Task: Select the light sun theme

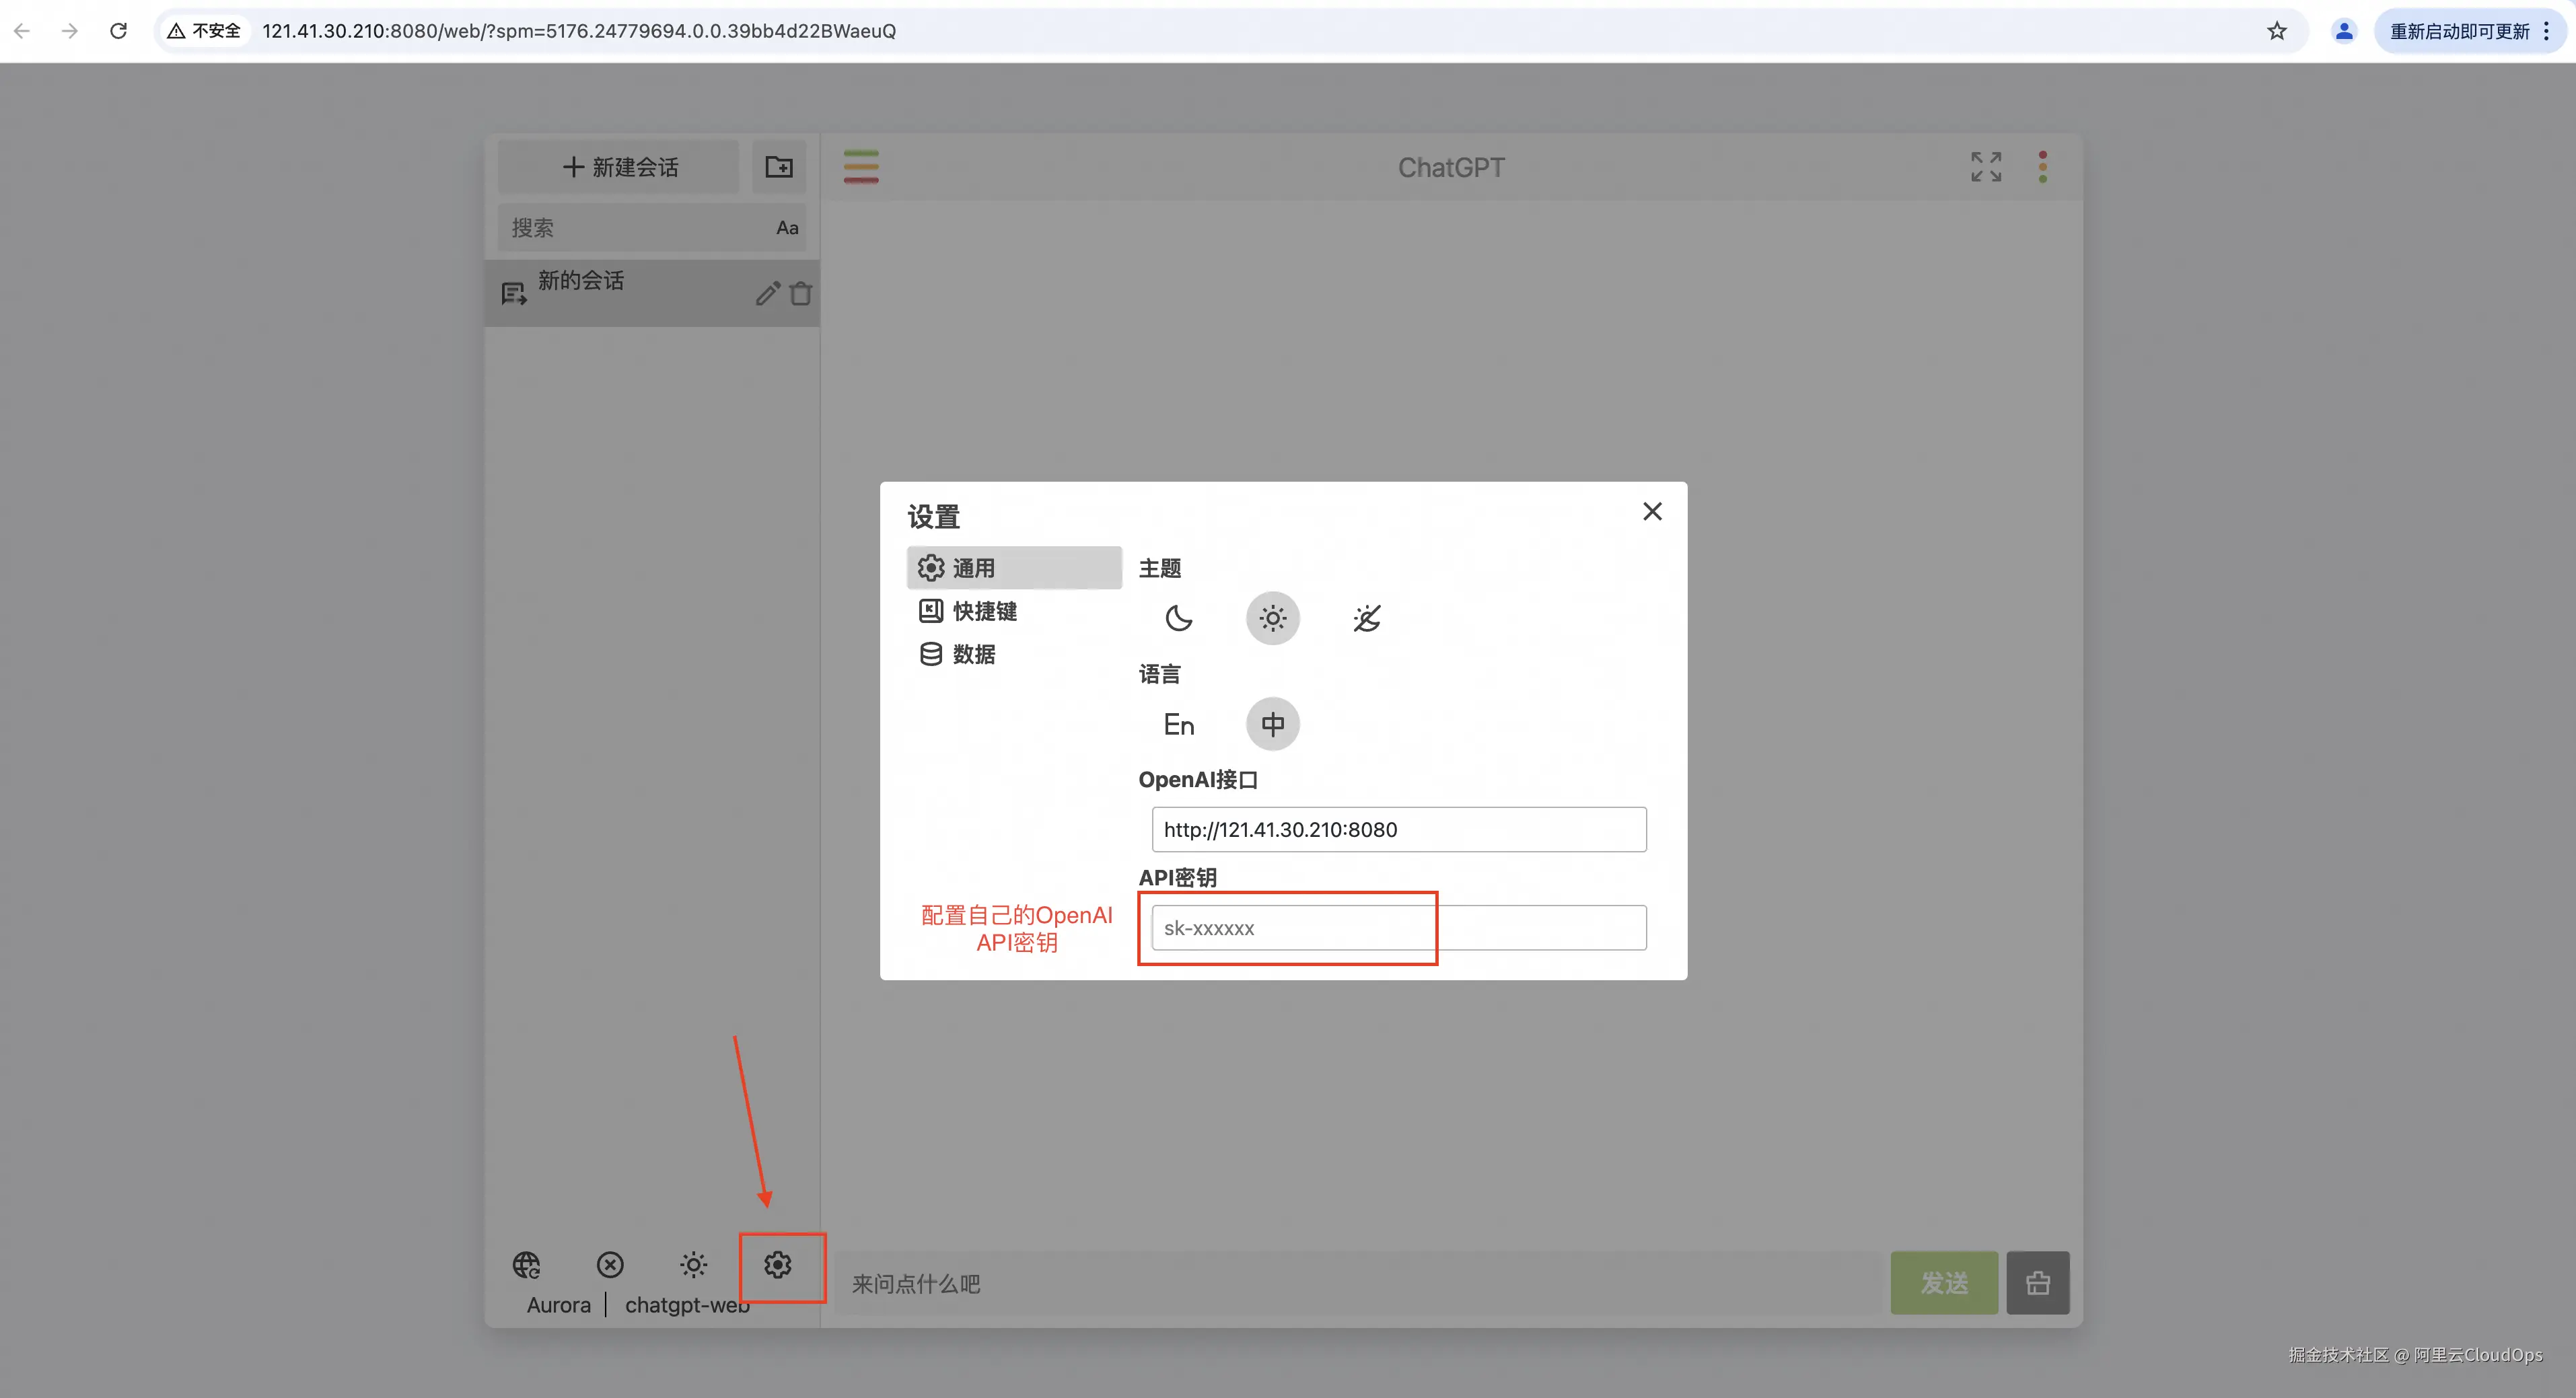Action: coord(1272,618)
